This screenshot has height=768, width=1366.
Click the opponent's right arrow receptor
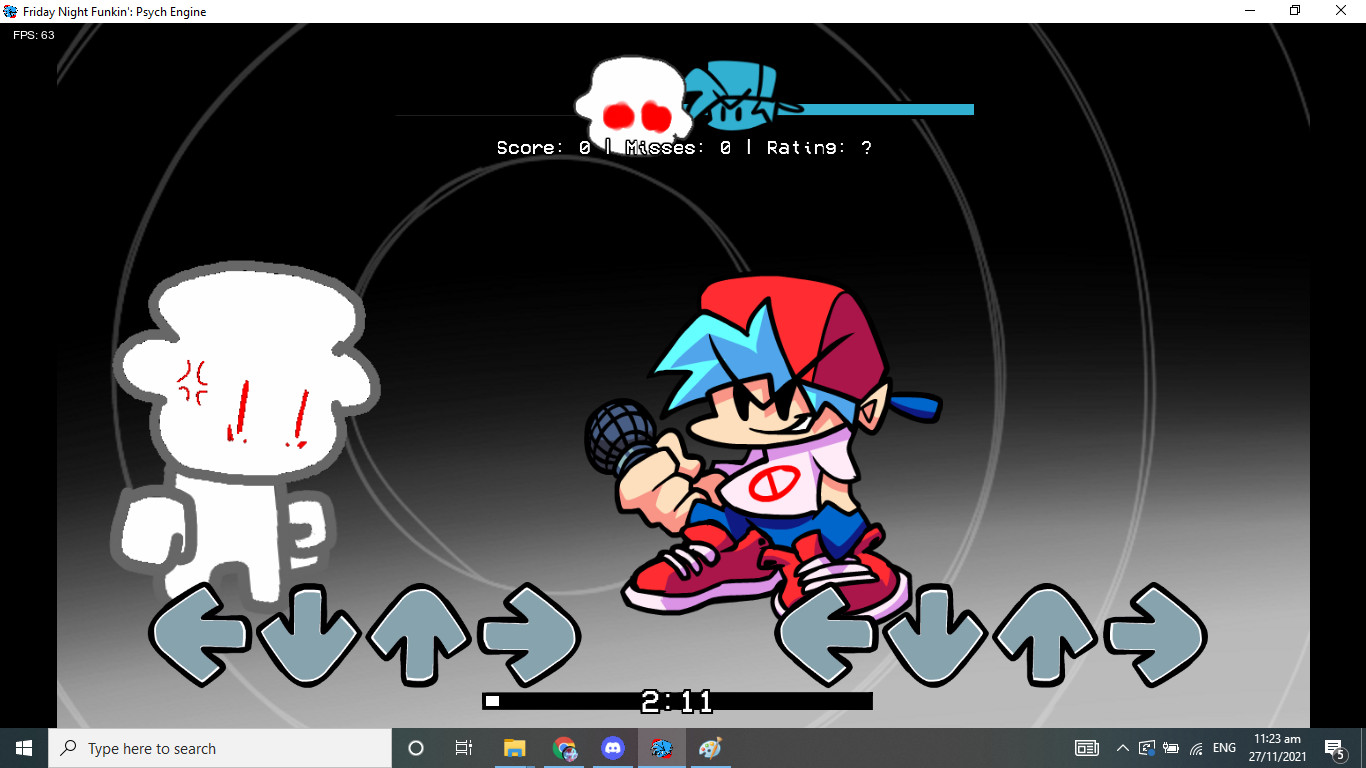click(528, 634)
